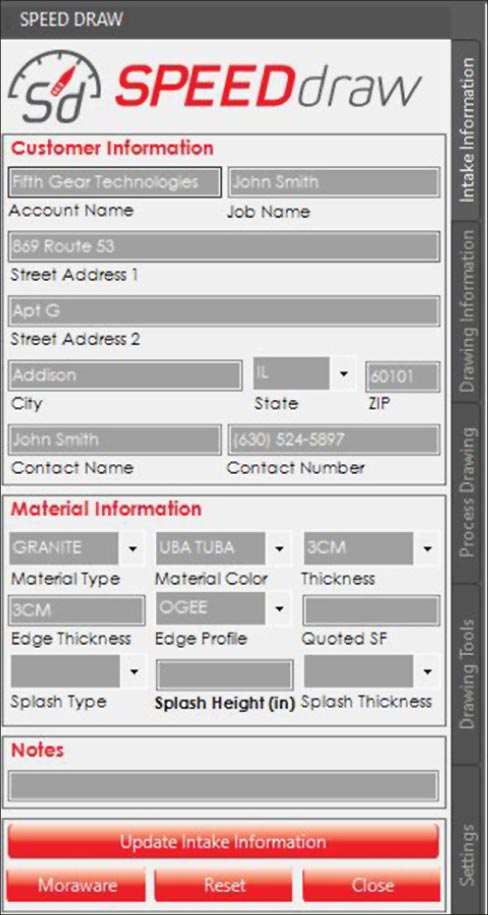Click the Quoted SF label
The image size is (488, 915).
(344, 638)
